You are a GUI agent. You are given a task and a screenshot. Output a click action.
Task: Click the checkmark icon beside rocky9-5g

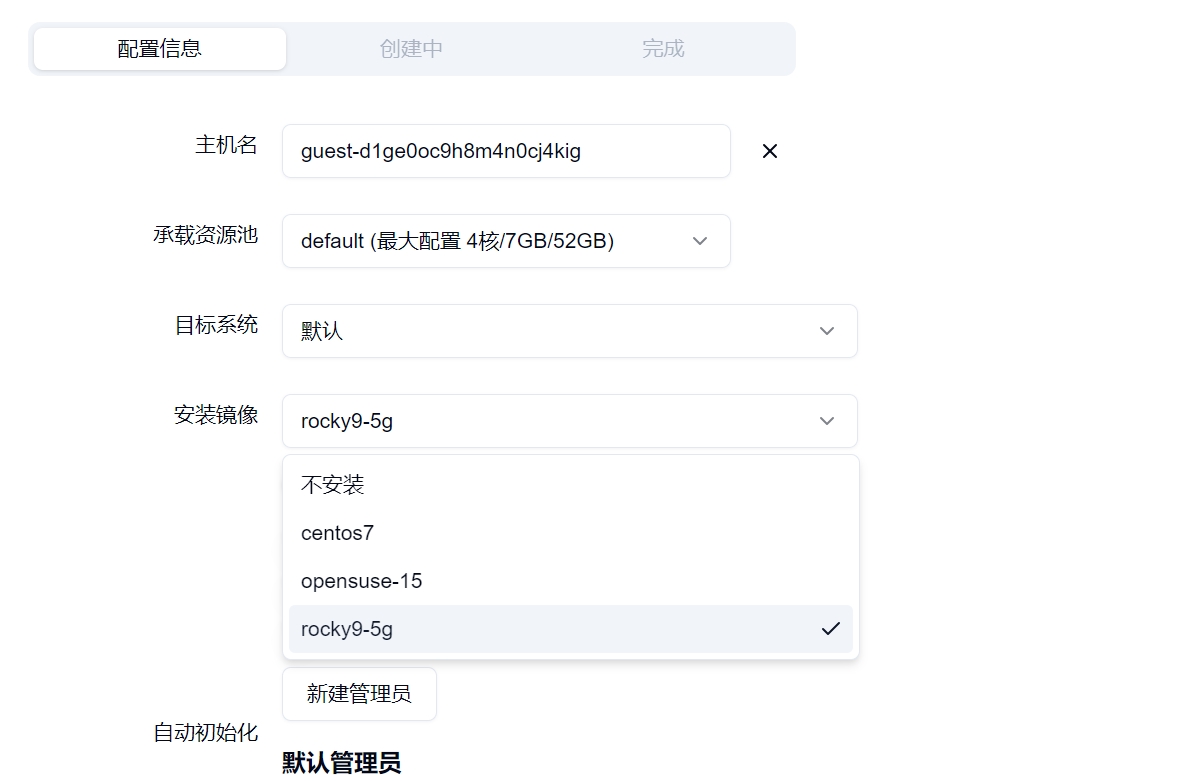point(830,629)
